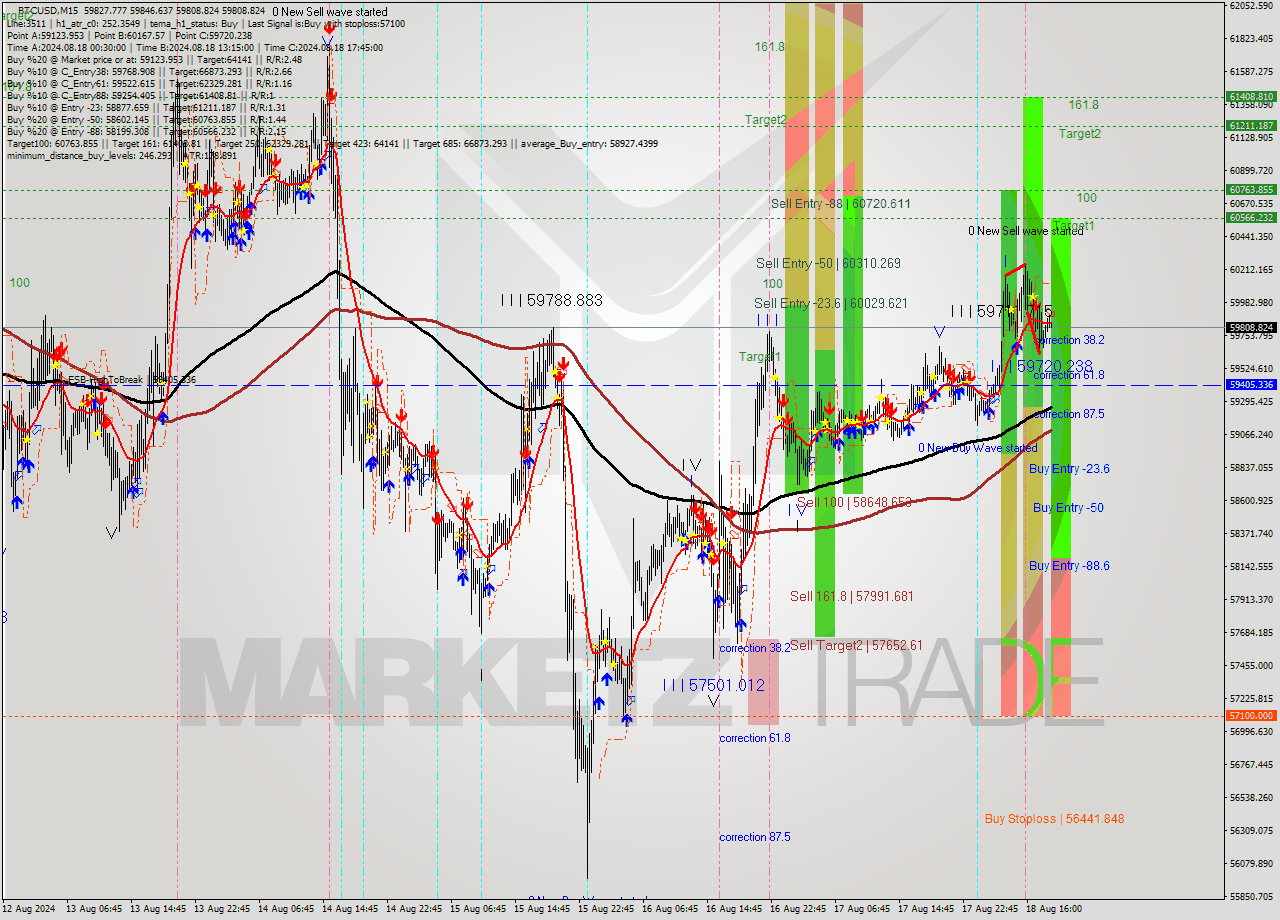This screenshot has width=1280, height=920.
Task: Click the 'Sell Target2 | 57652.61' label
Action: pos(856,645)
